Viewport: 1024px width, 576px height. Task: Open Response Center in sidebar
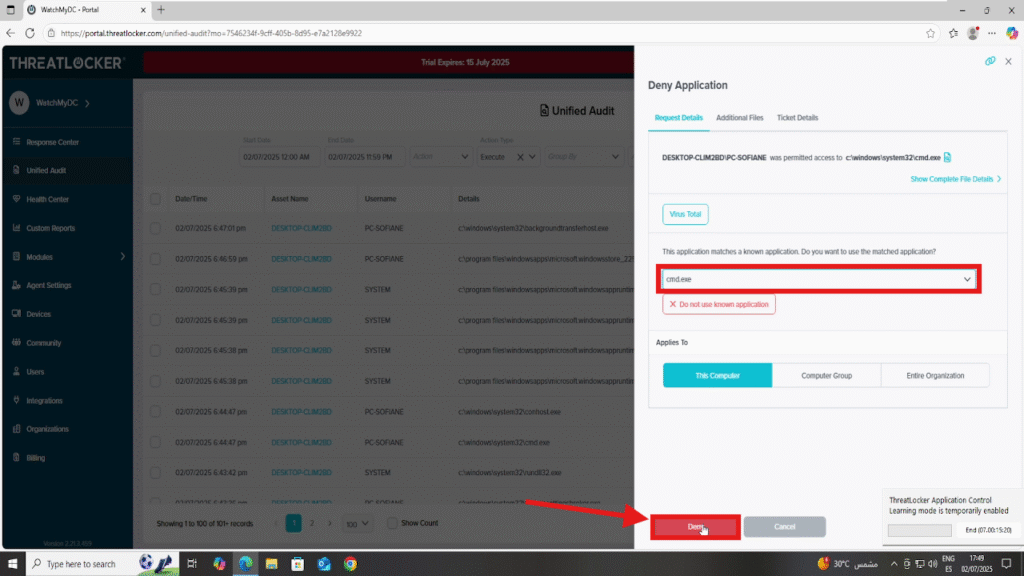pos(52,142)
